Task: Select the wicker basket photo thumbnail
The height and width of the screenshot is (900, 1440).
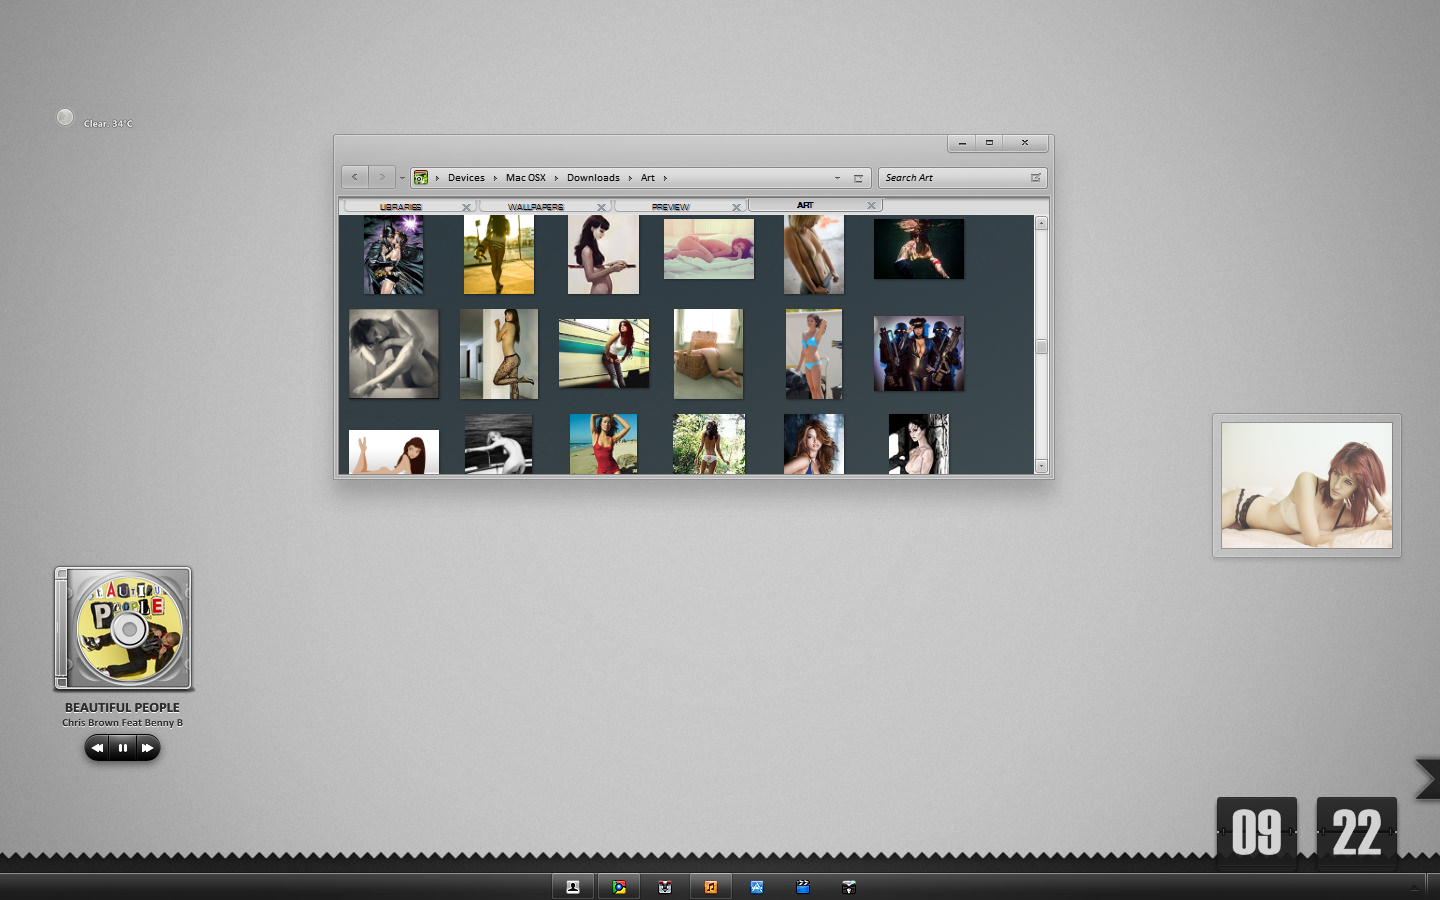Action: [x=709, y=354]
